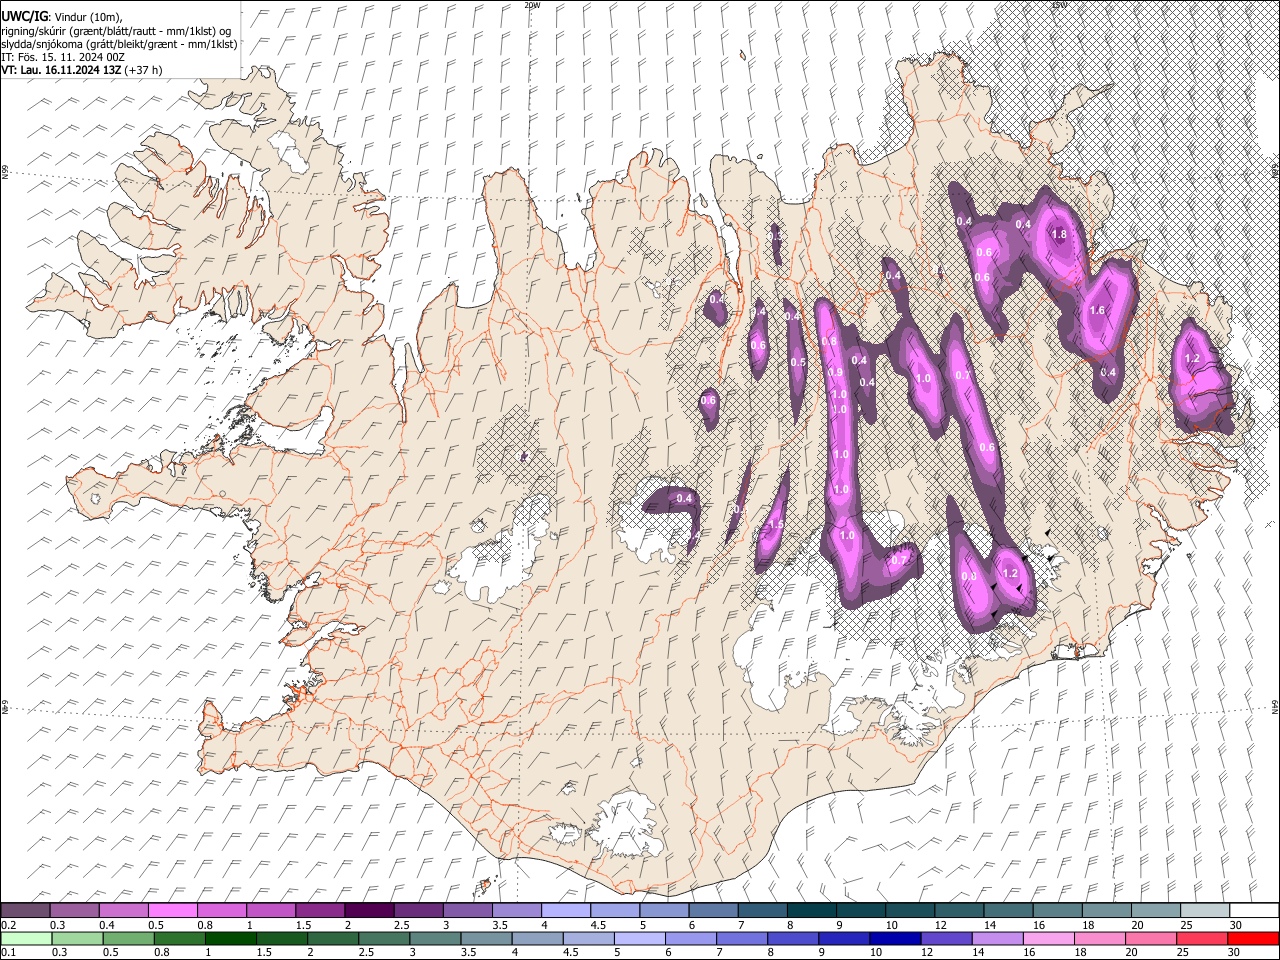Select the 'rigning/skúrir' legend description line

pos(116,31)
